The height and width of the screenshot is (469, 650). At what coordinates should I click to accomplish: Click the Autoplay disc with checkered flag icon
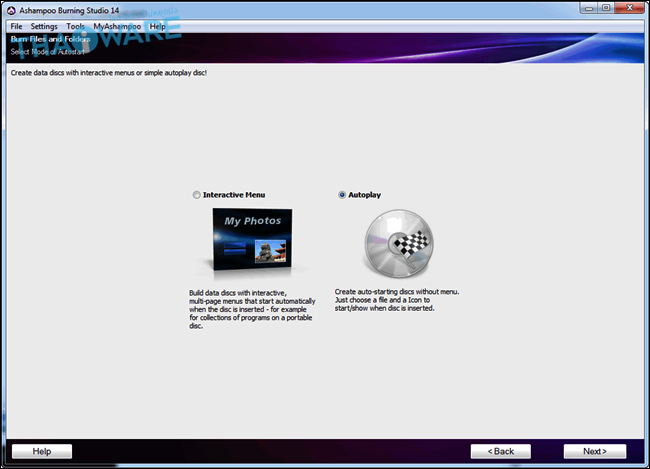click(399, 243)
